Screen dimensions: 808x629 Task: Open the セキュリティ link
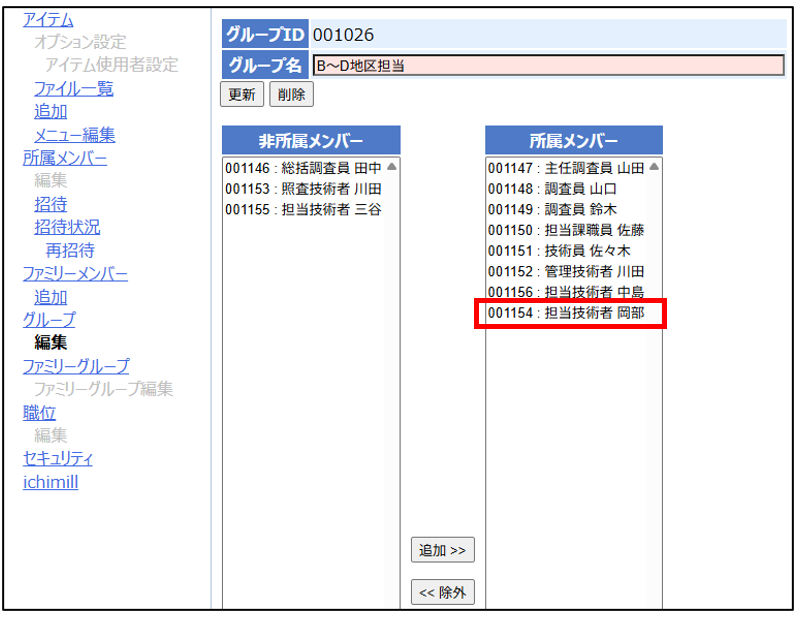coord(58,459)
